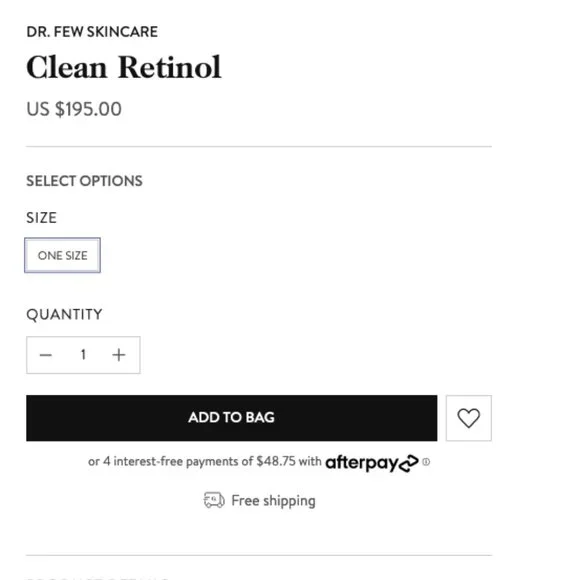580x580 pixels.
Task: Decrease quantity with the minus icon
Action: tap(45, 355)
